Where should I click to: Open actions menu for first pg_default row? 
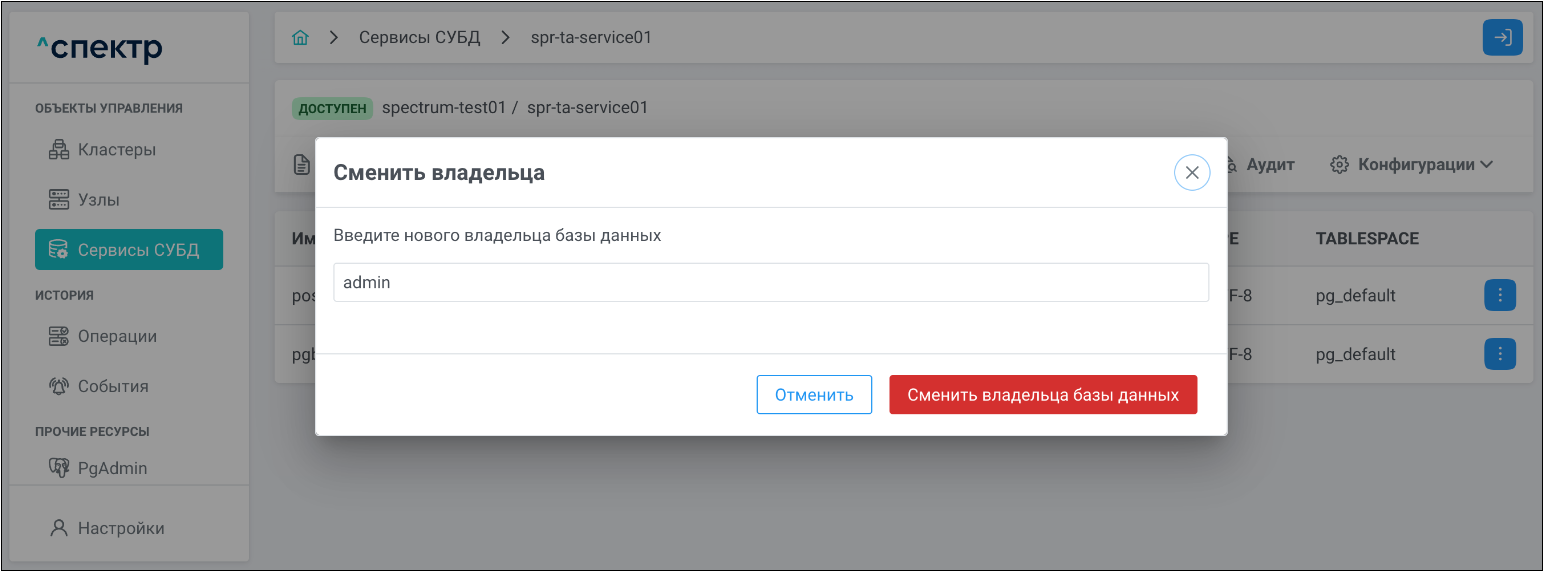(x=1500, y=296)
